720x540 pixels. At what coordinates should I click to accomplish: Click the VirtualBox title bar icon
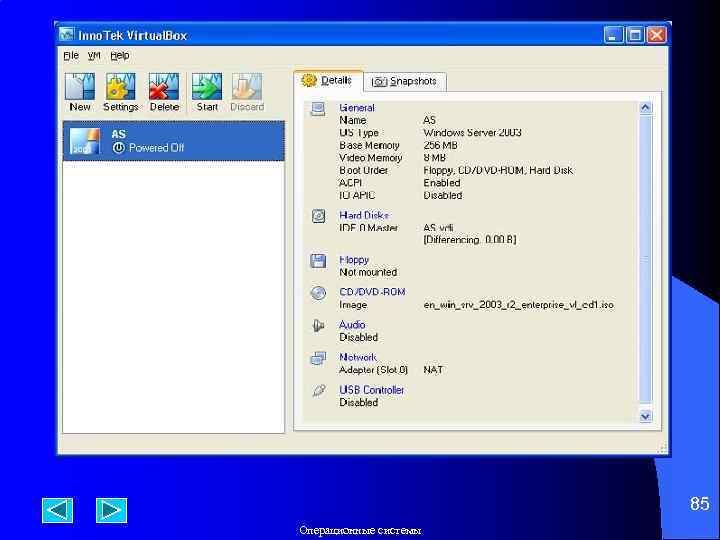tap(67, 35)
